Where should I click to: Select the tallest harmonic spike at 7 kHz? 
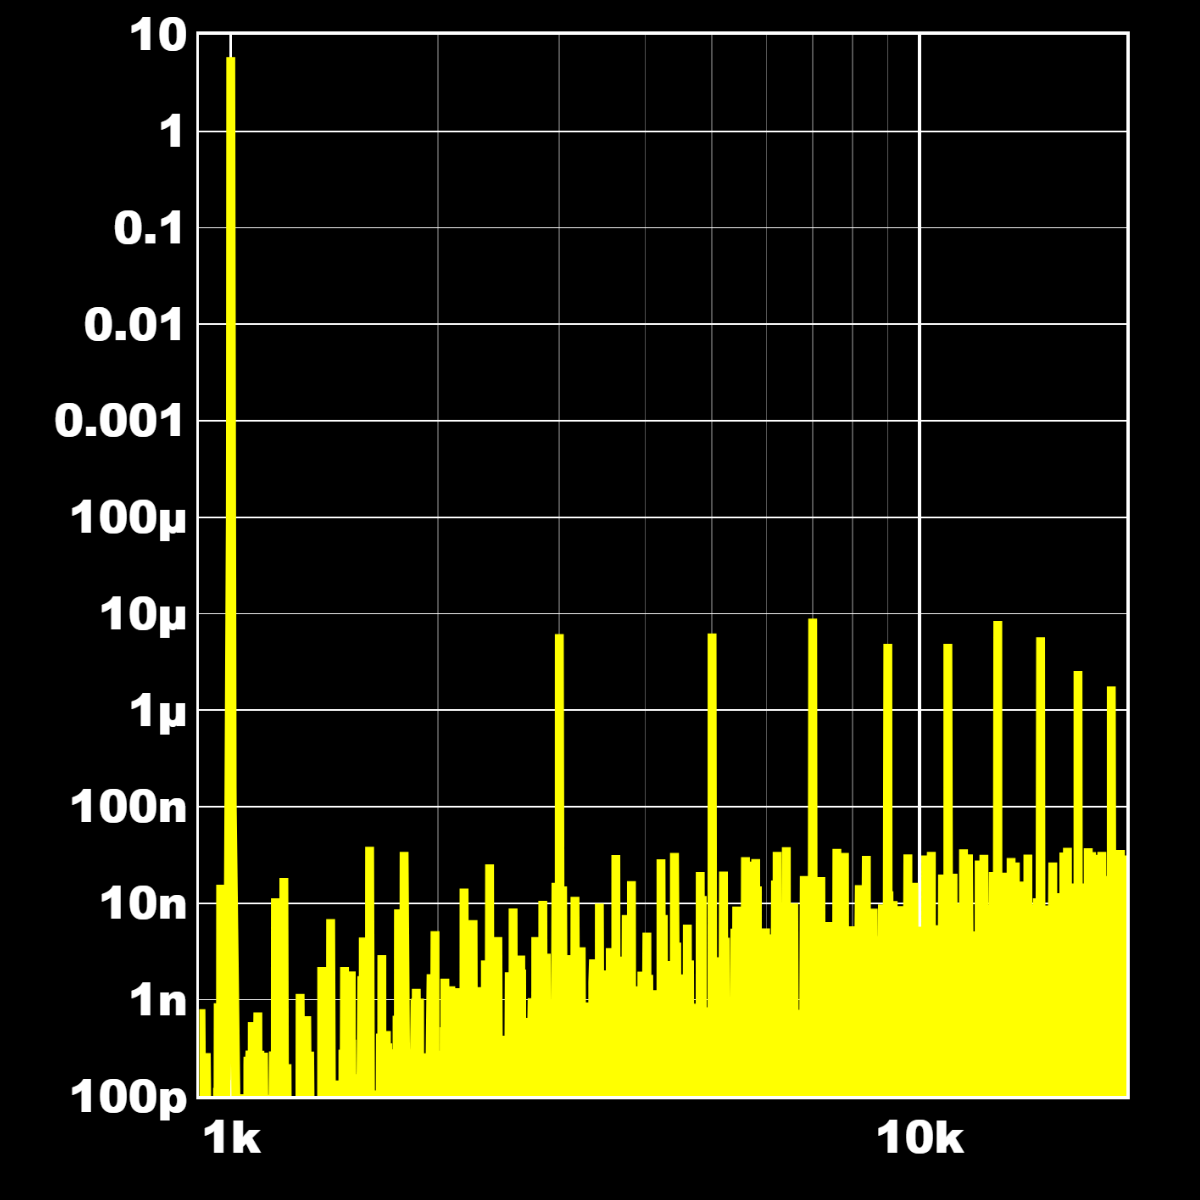point(812,747)
